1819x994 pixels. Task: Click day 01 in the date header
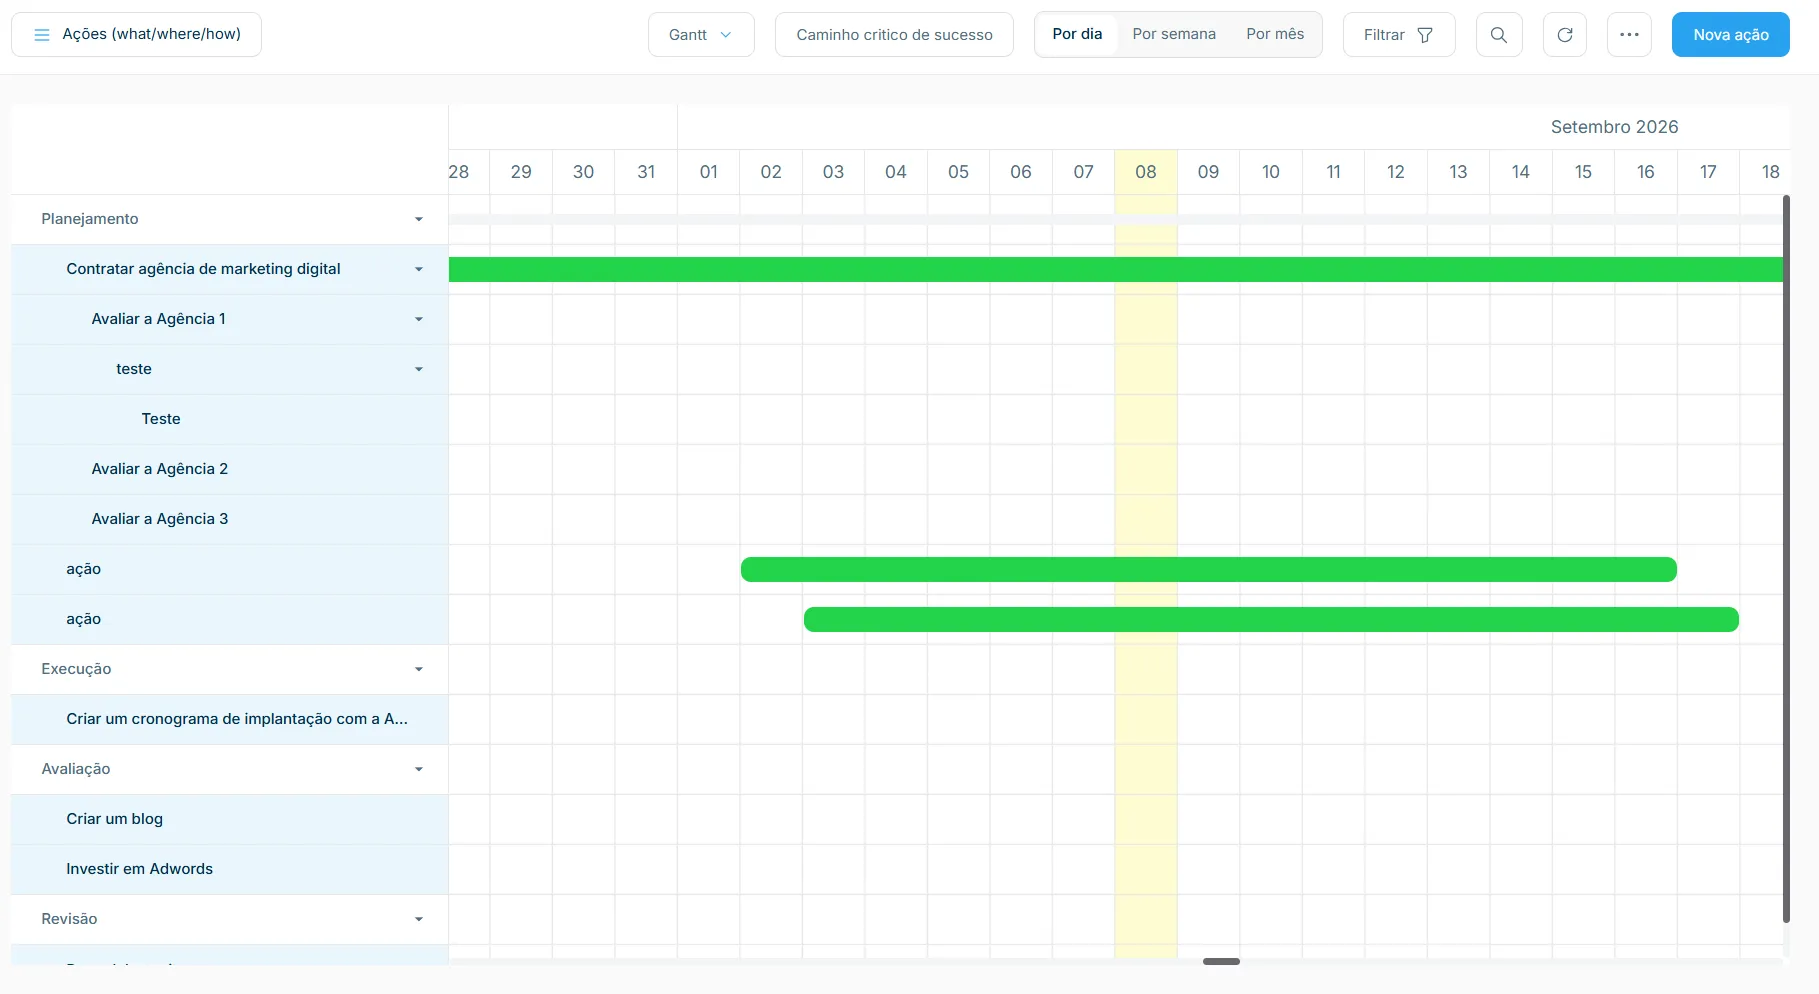708,172
